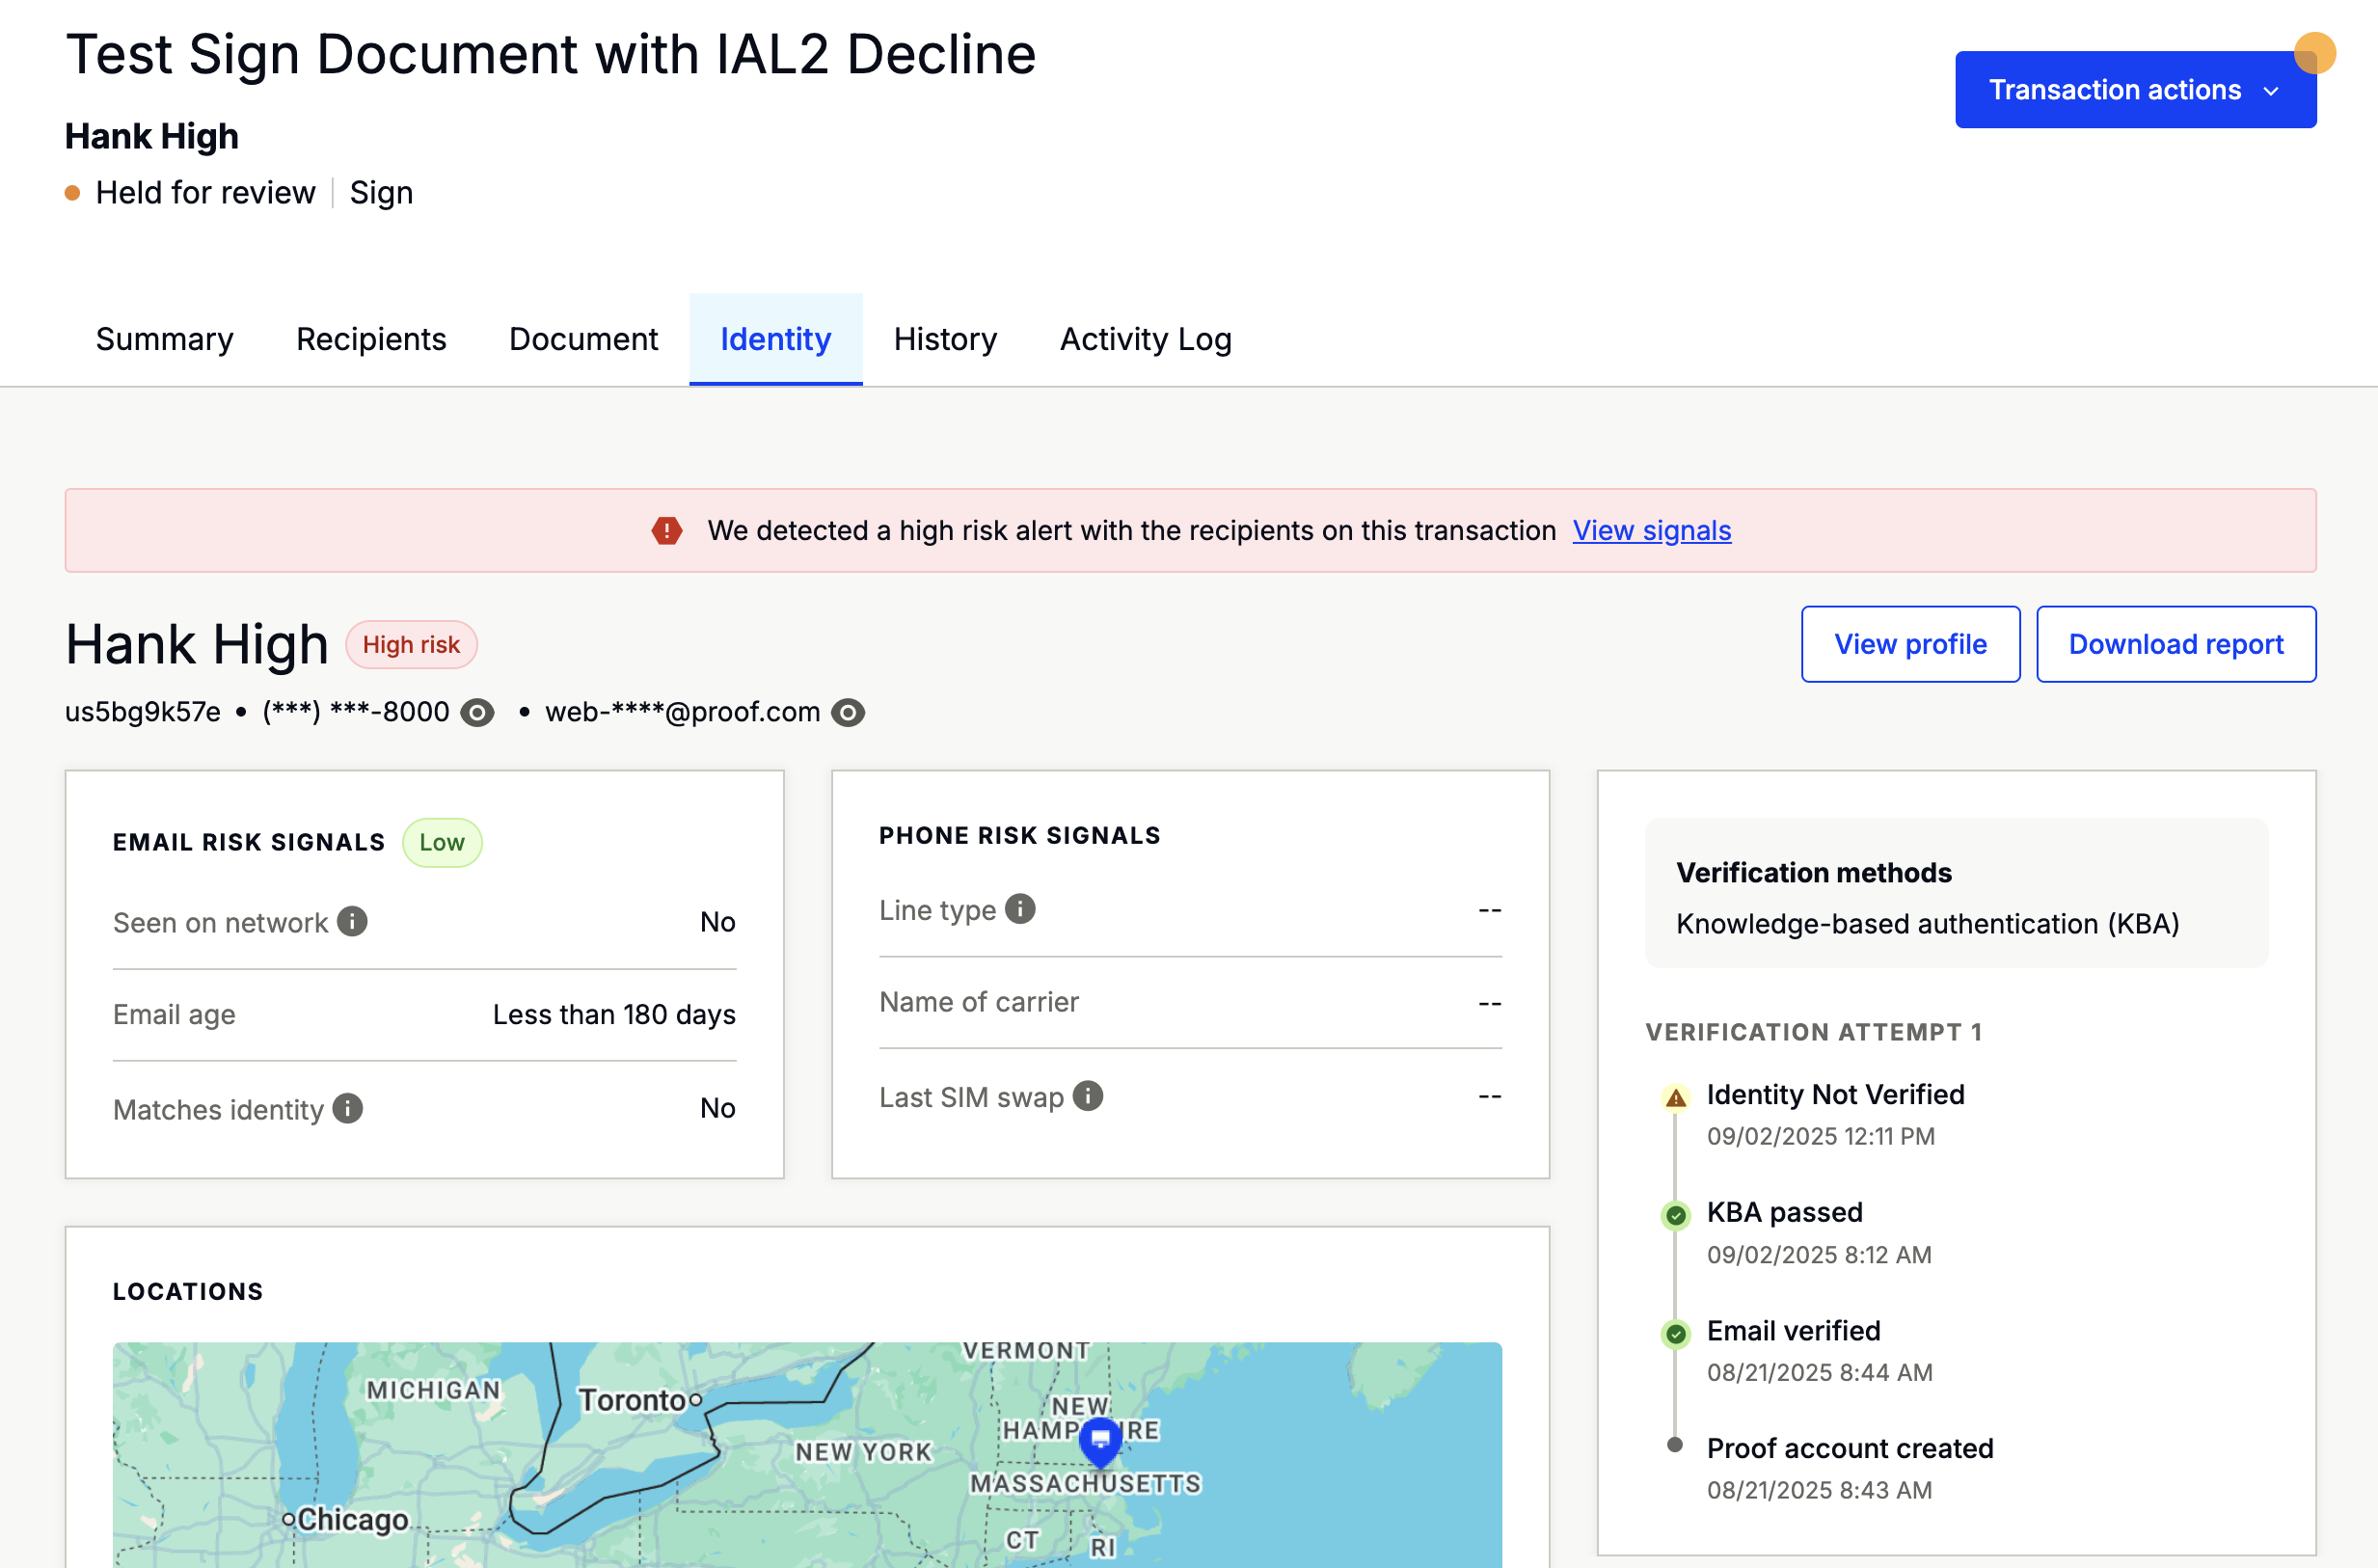Open Last SIM swap info icon
Screen dimensions: 2378x1568
tap(1088, 1096)
